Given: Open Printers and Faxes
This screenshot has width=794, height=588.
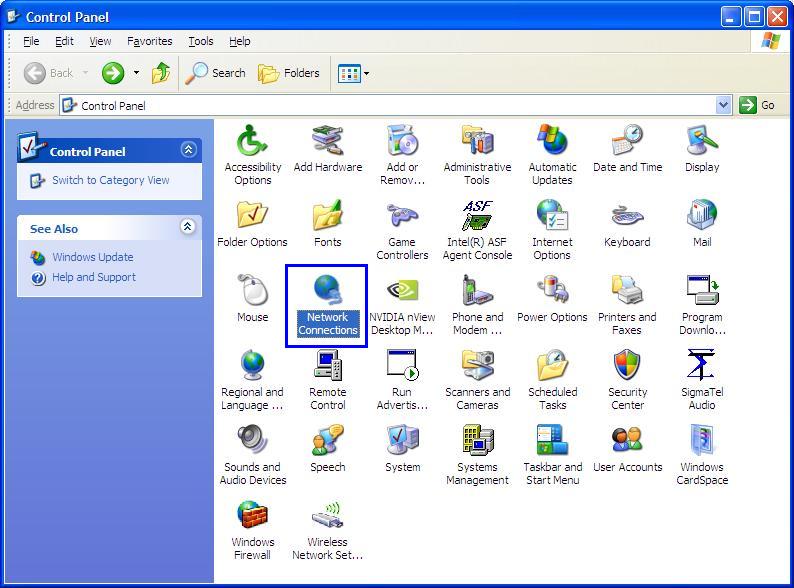Looking at the screenshot, I should click(627, 304).
